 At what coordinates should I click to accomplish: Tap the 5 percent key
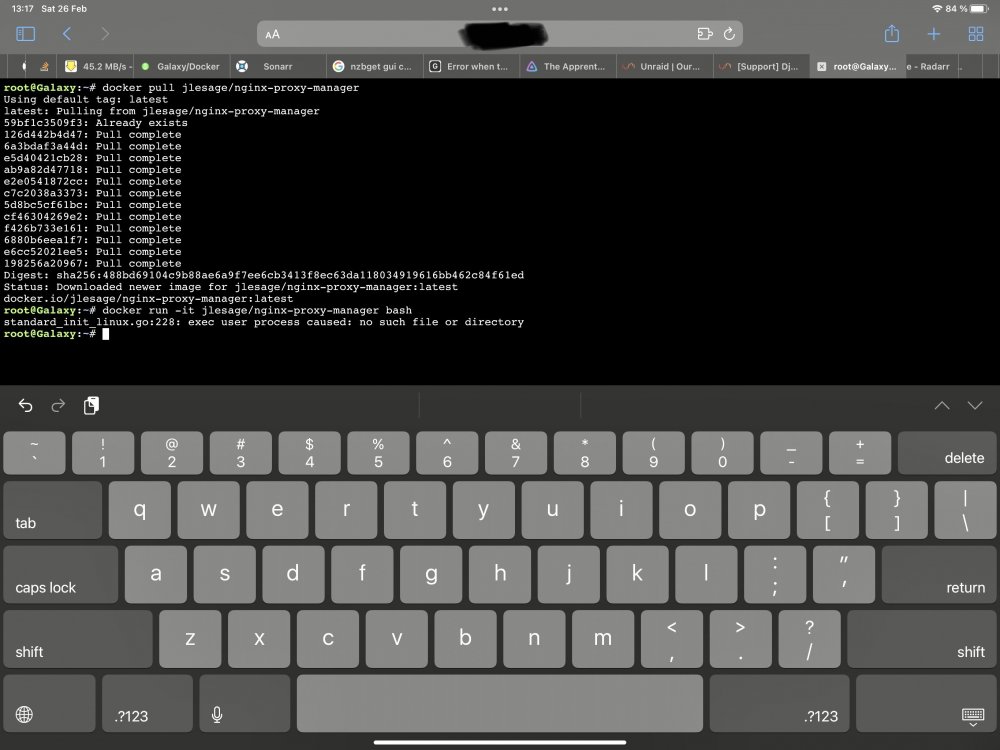click(x=378, y=453)
